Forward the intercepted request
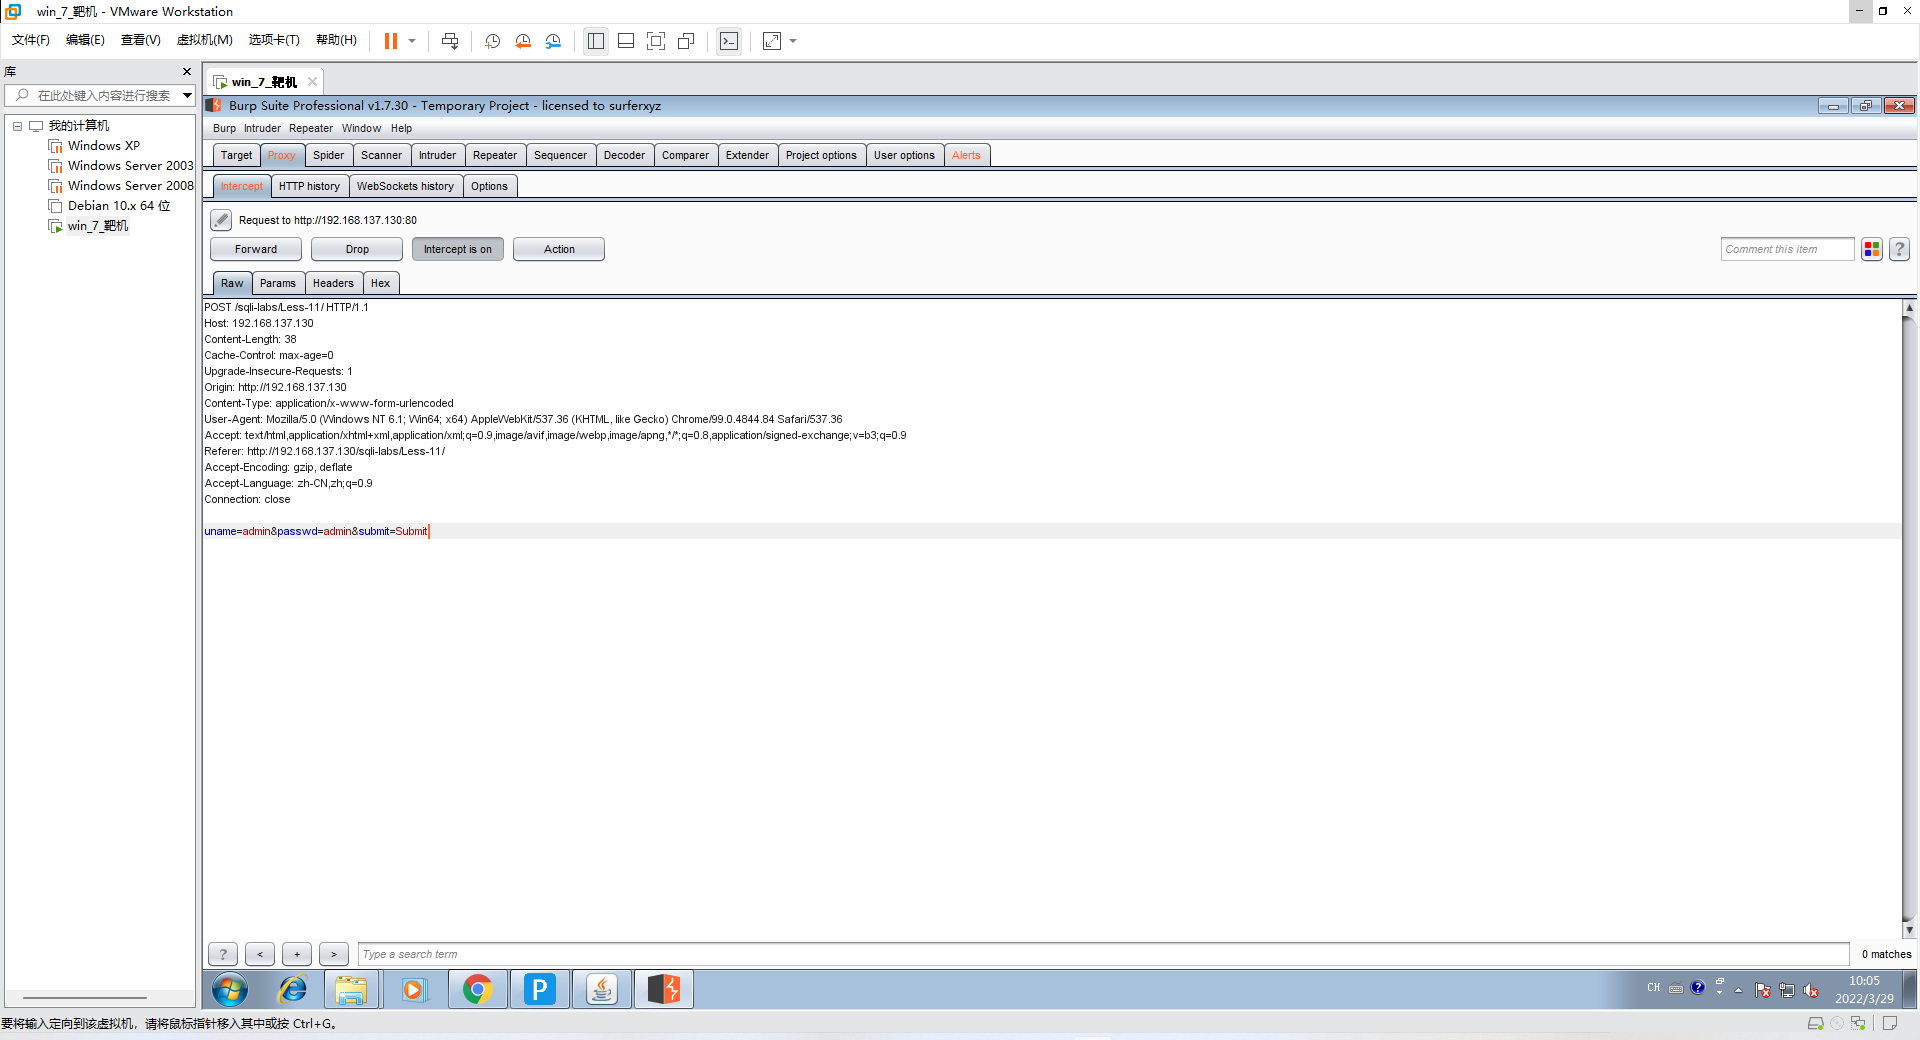Image resolution: width=1920 pixels, height=1040 pixels. (256, 249)
